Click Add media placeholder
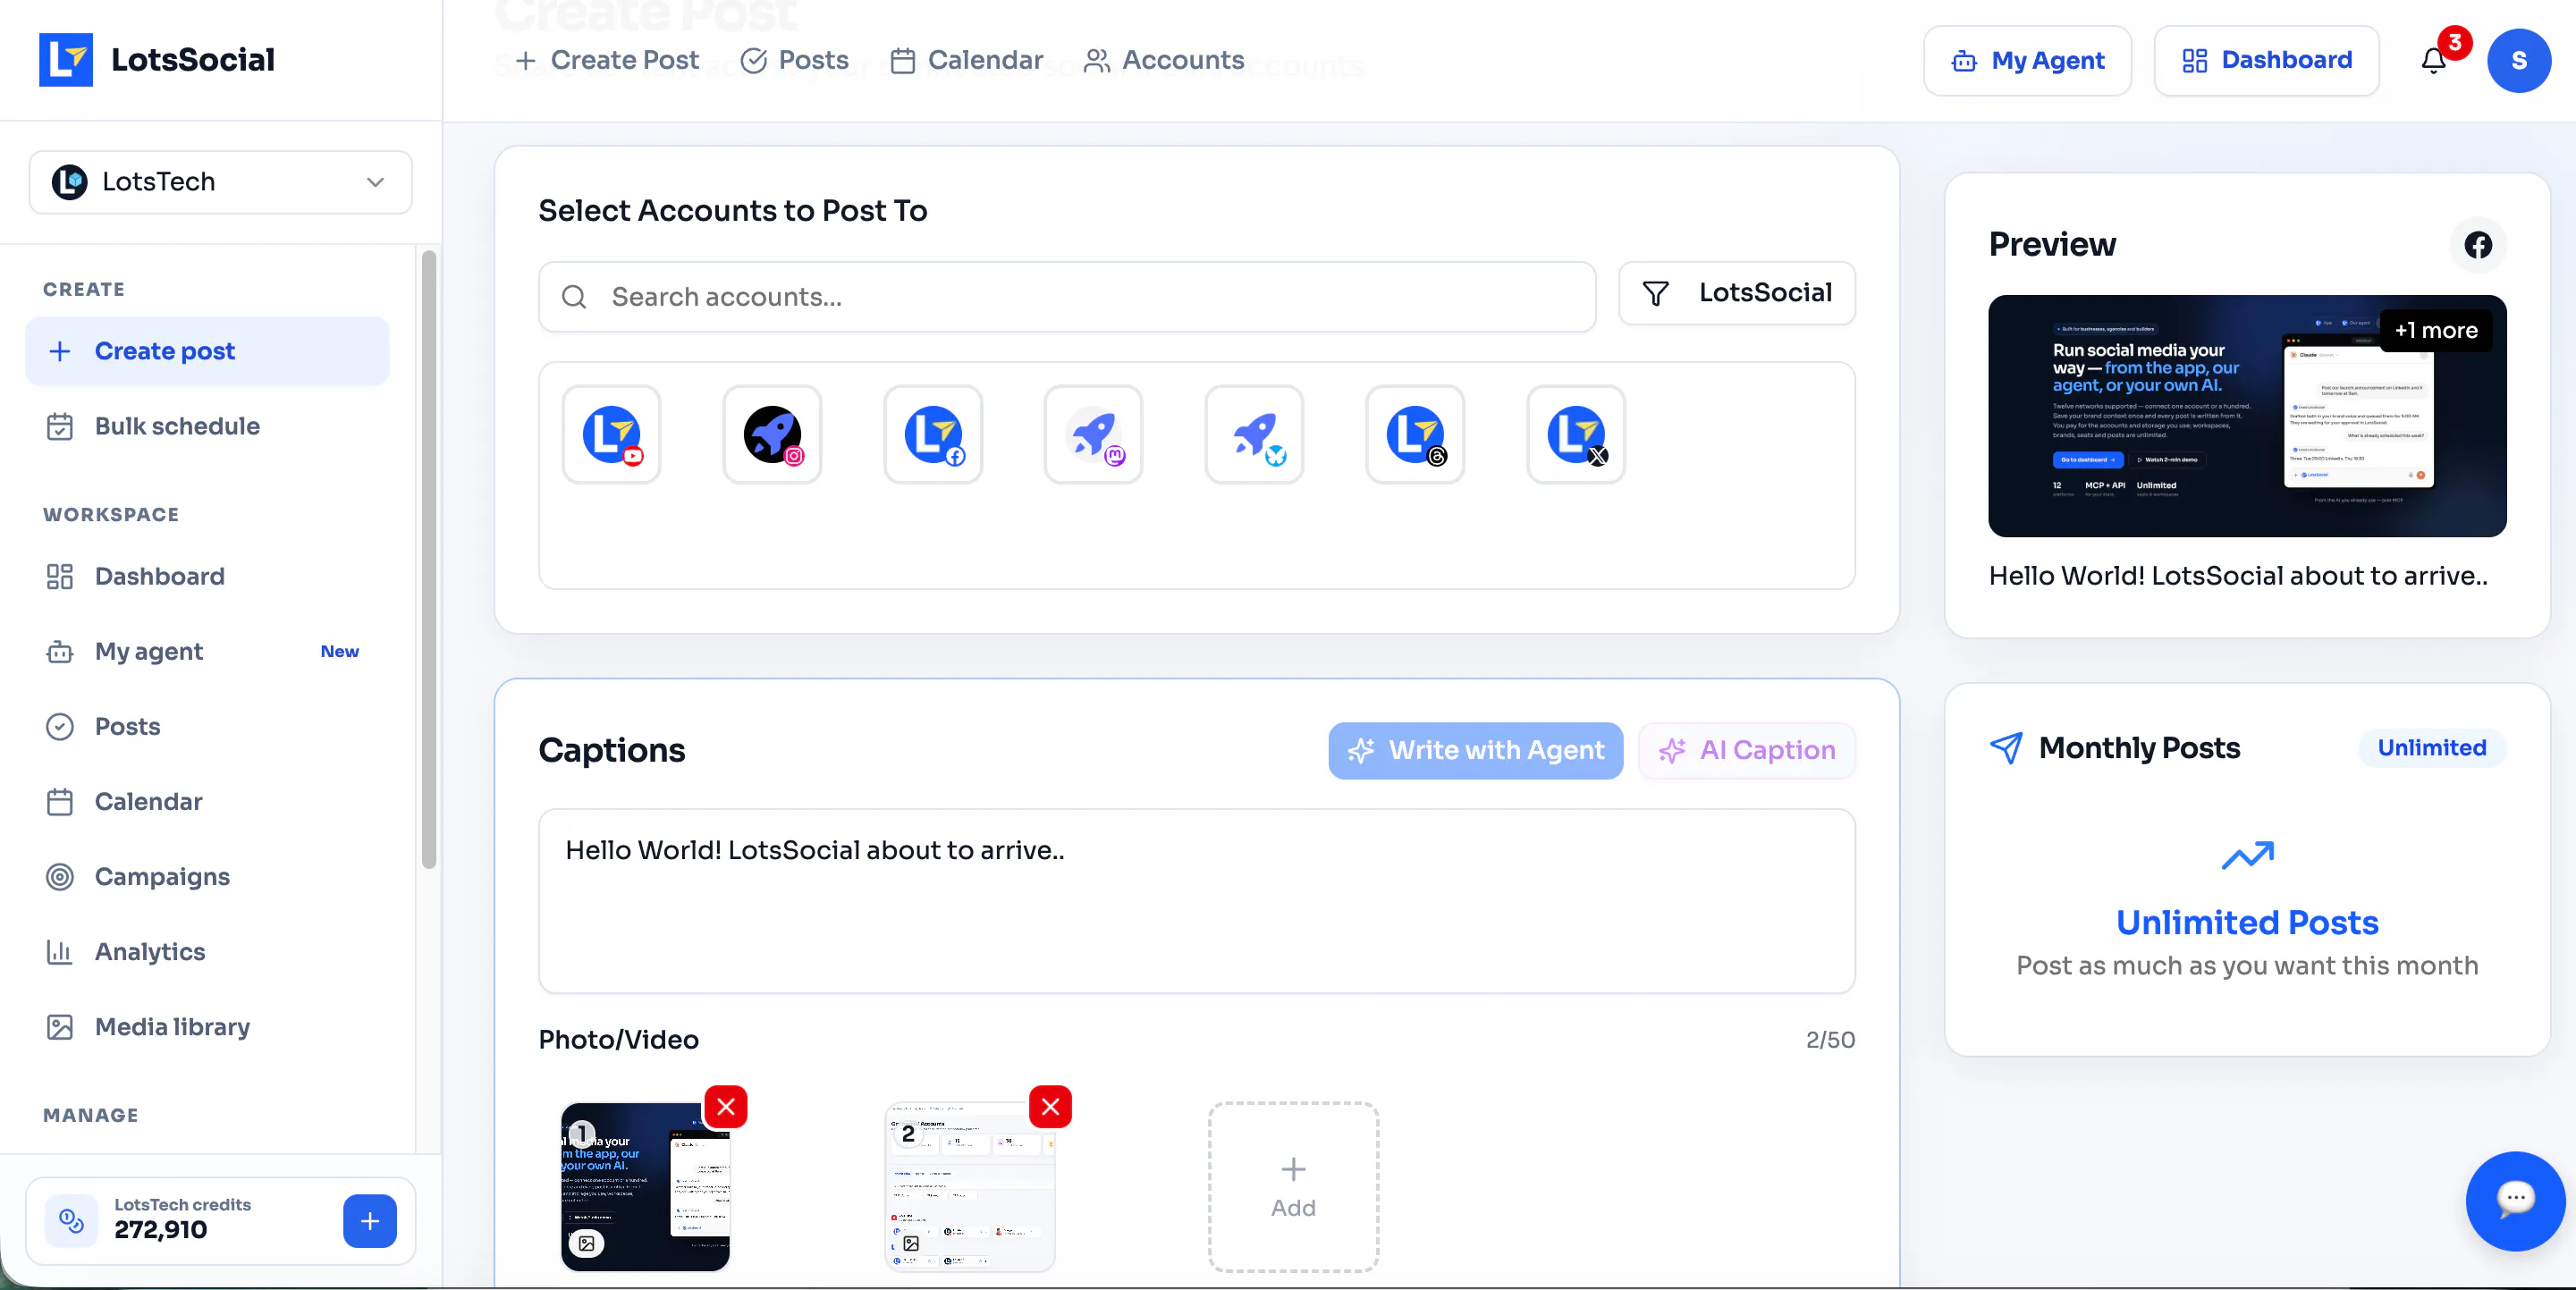2576x1290 pixels. tap(1293, 1187)
